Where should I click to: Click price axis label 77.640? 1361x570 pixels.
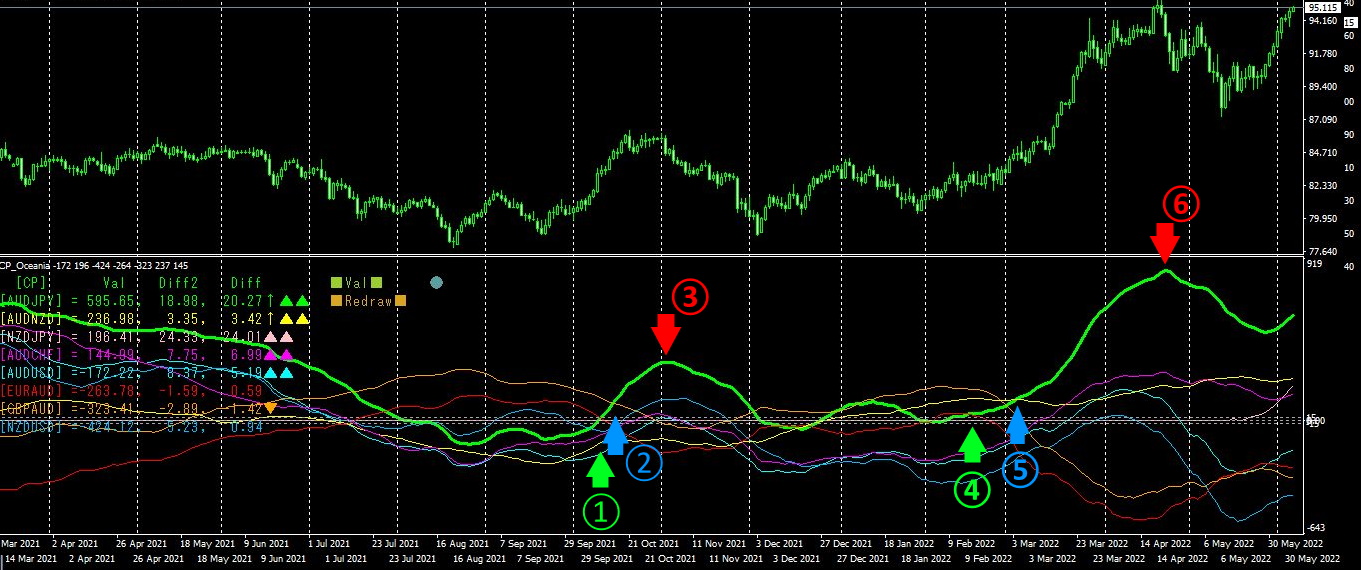(x=1322, y=252)
